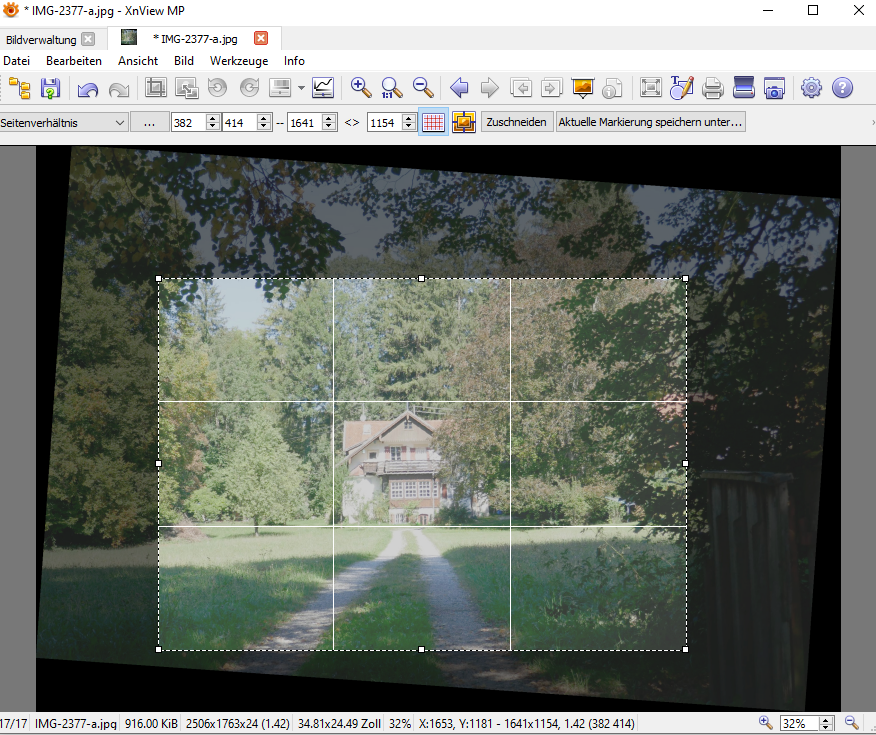
Task: Open the Bild menu
Action: pyautogui.click(x=184, y=61)
